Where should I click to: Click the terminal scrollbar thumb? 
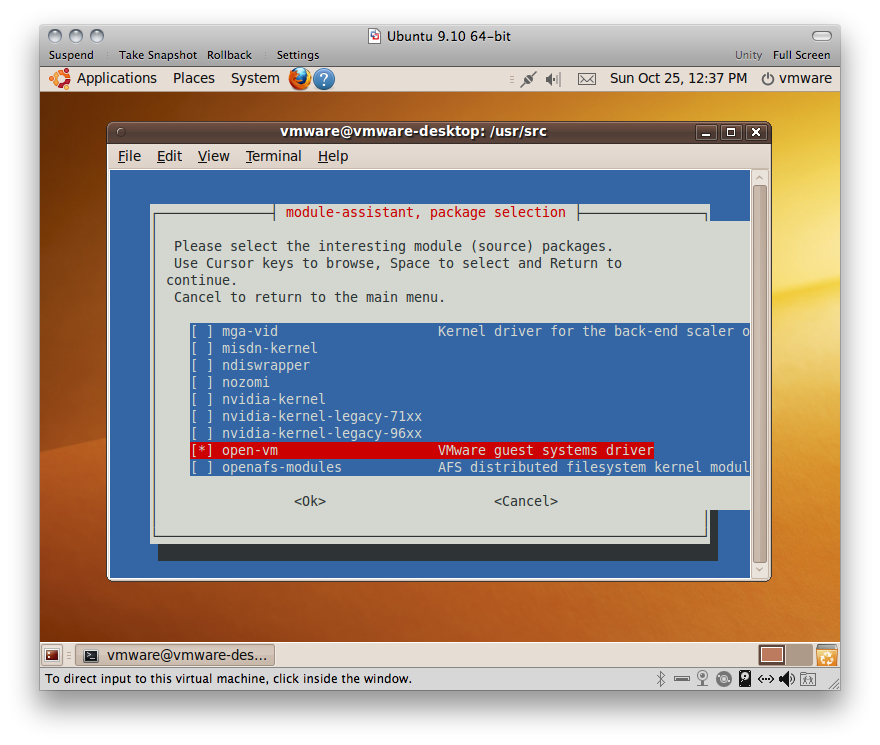(x=760, y=373)
